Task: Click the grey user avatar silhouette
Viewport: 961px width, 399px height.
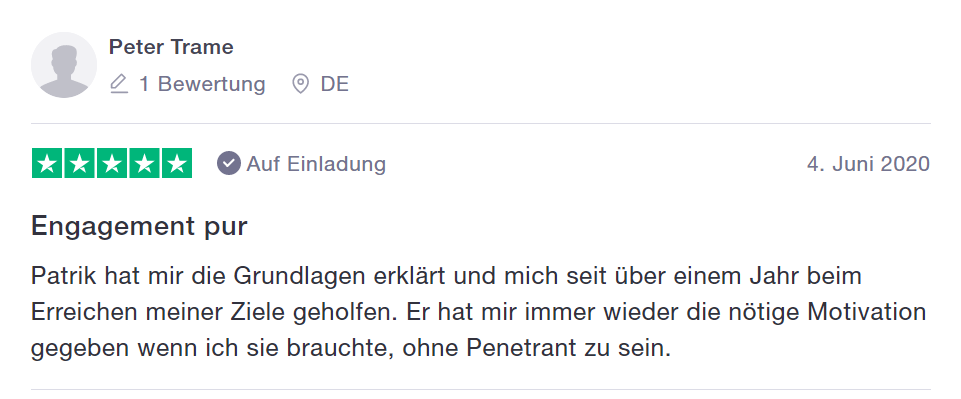Action: (64, 65)
